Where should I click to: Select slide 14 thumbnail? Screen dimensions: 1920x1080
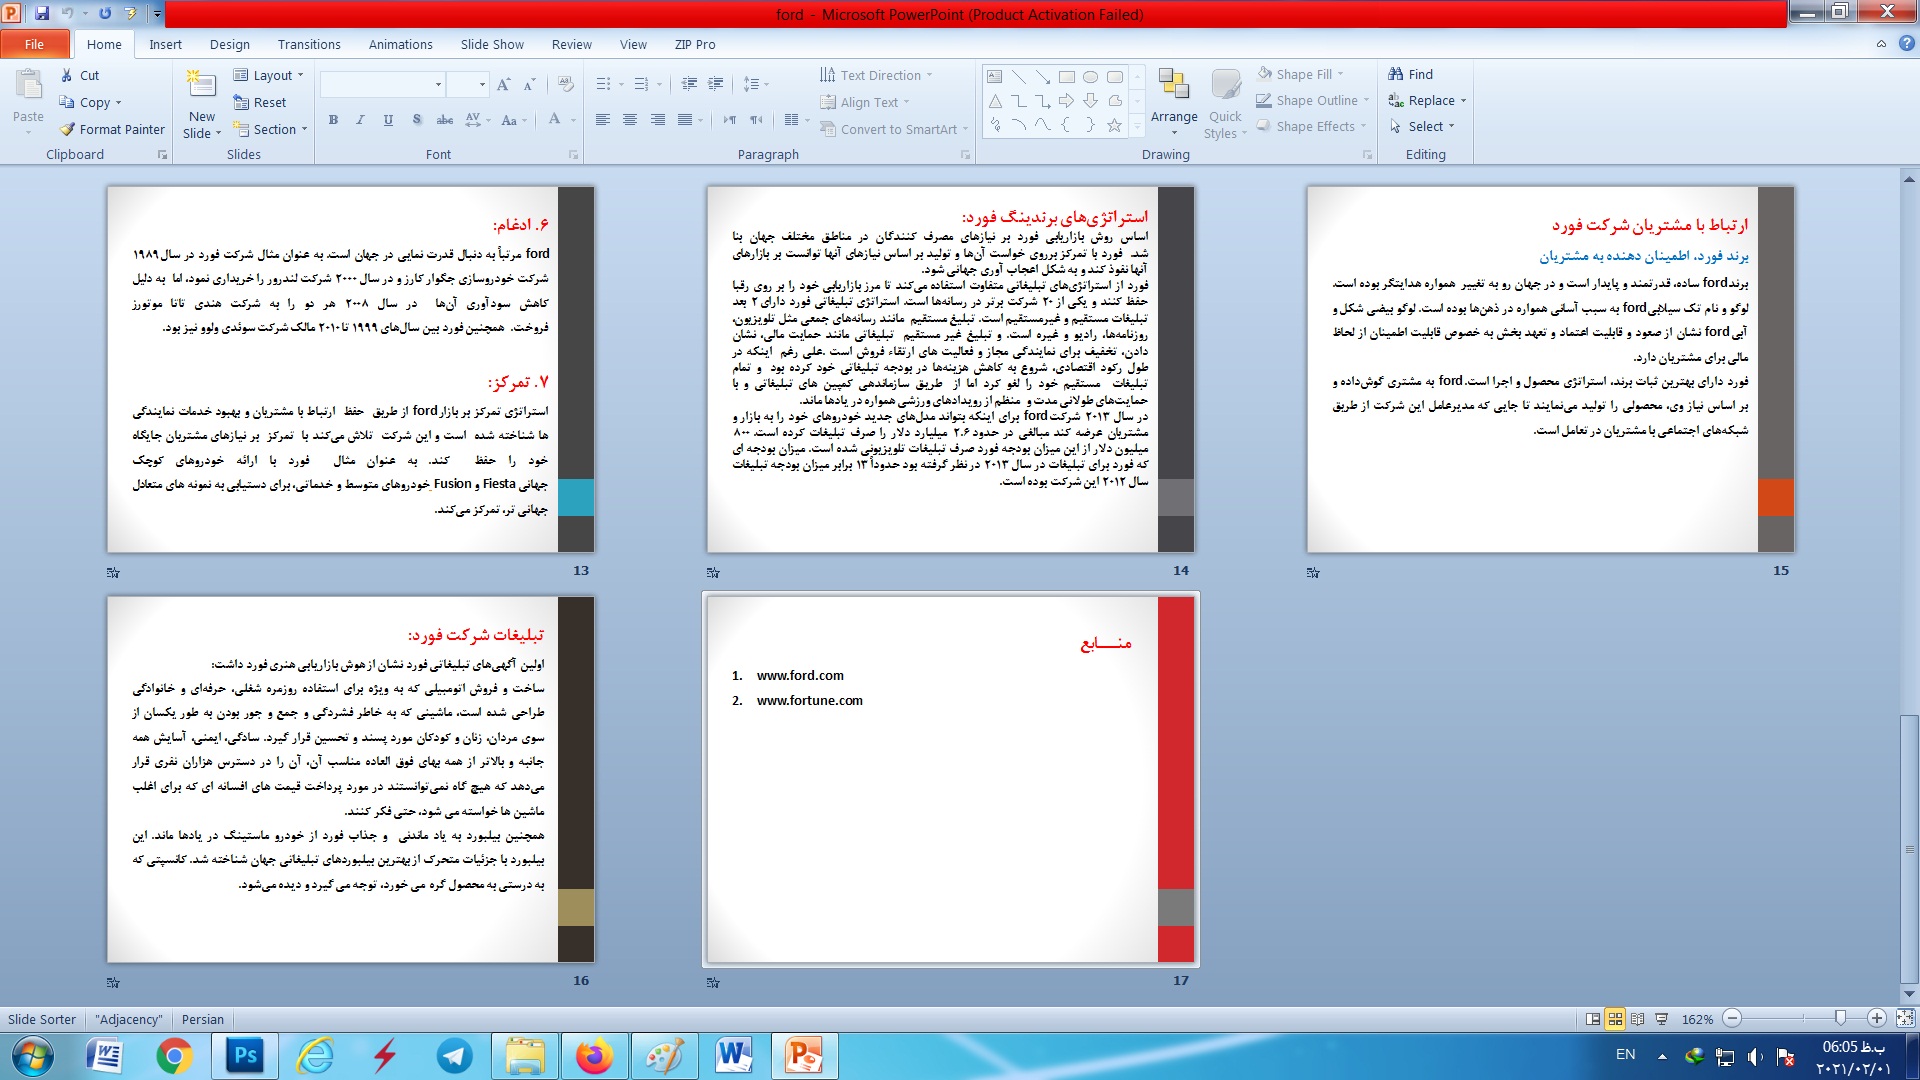click(950, 369)
